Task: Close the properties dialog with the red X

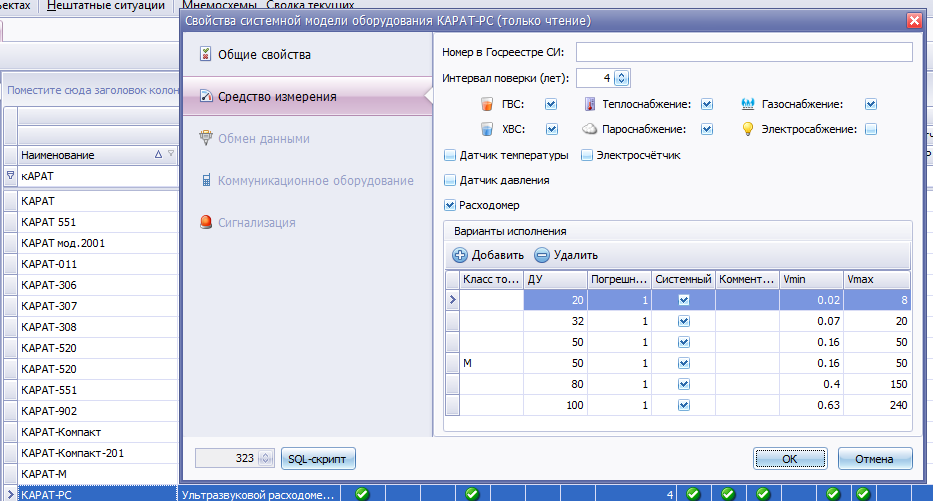Action: (x=914, y=21)
